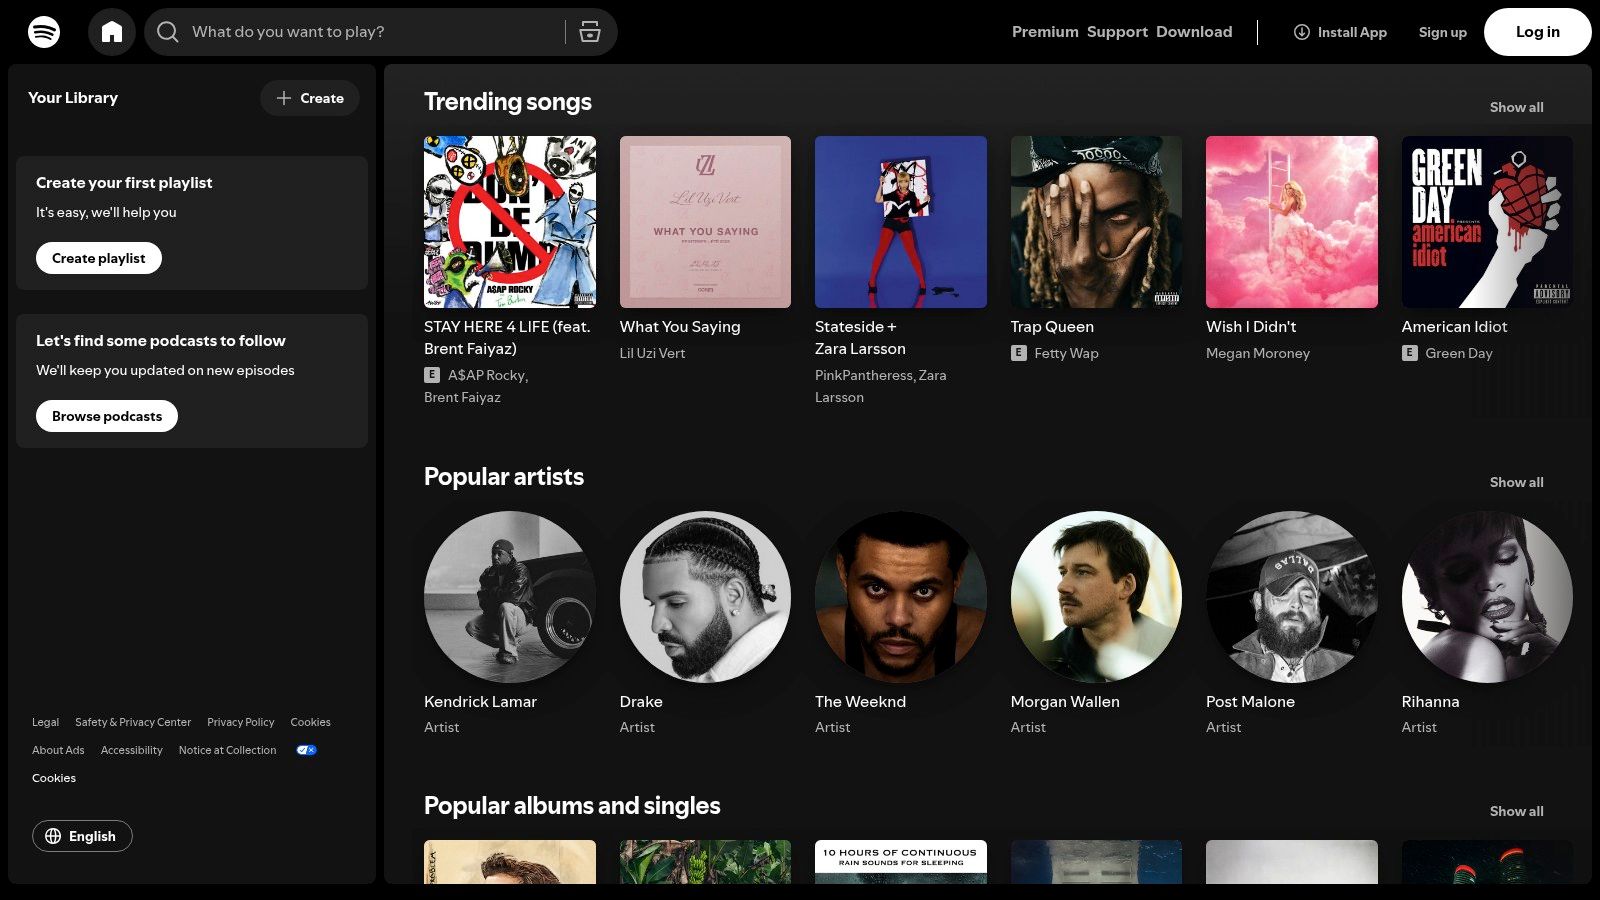Expand Popular albums and singles with Show all
Image resolution: width=1600 pixels, height=900 pixels.
point(1516,811)
